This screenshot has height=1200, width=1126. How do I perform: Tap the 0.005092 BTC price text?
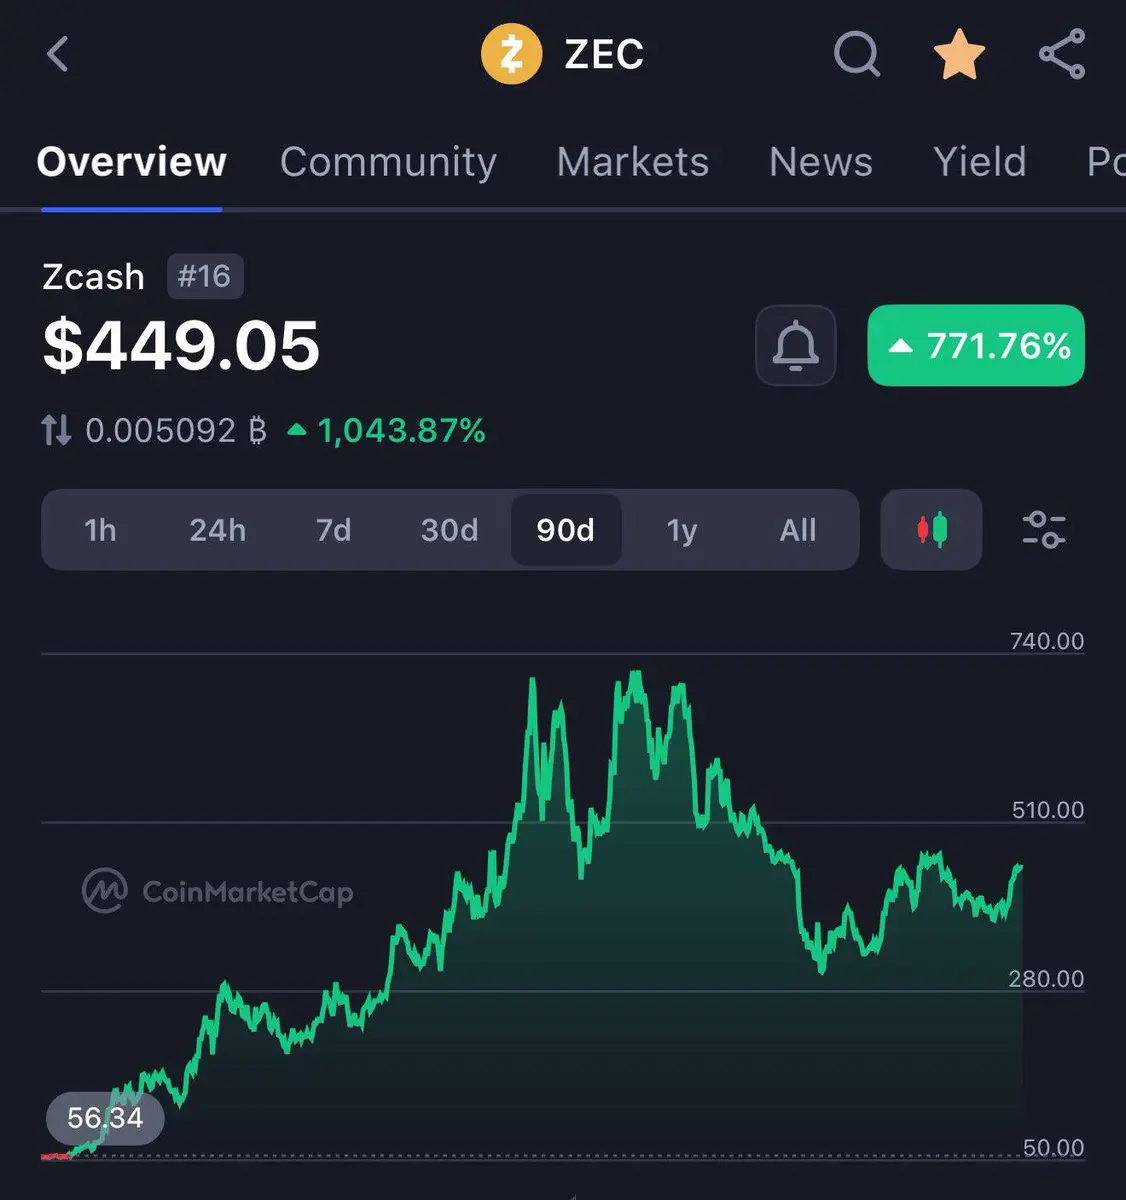click(x=176, y=431)
